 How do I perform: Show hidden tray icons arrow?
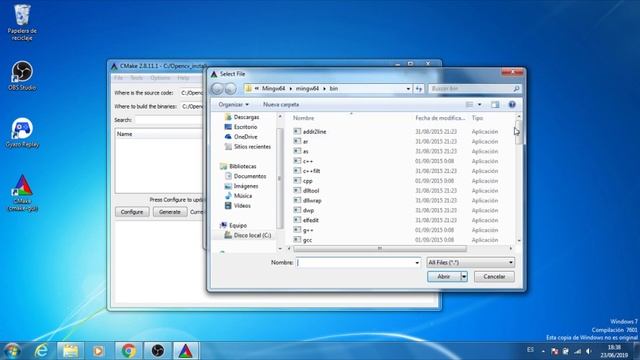(x=543, y=351)
